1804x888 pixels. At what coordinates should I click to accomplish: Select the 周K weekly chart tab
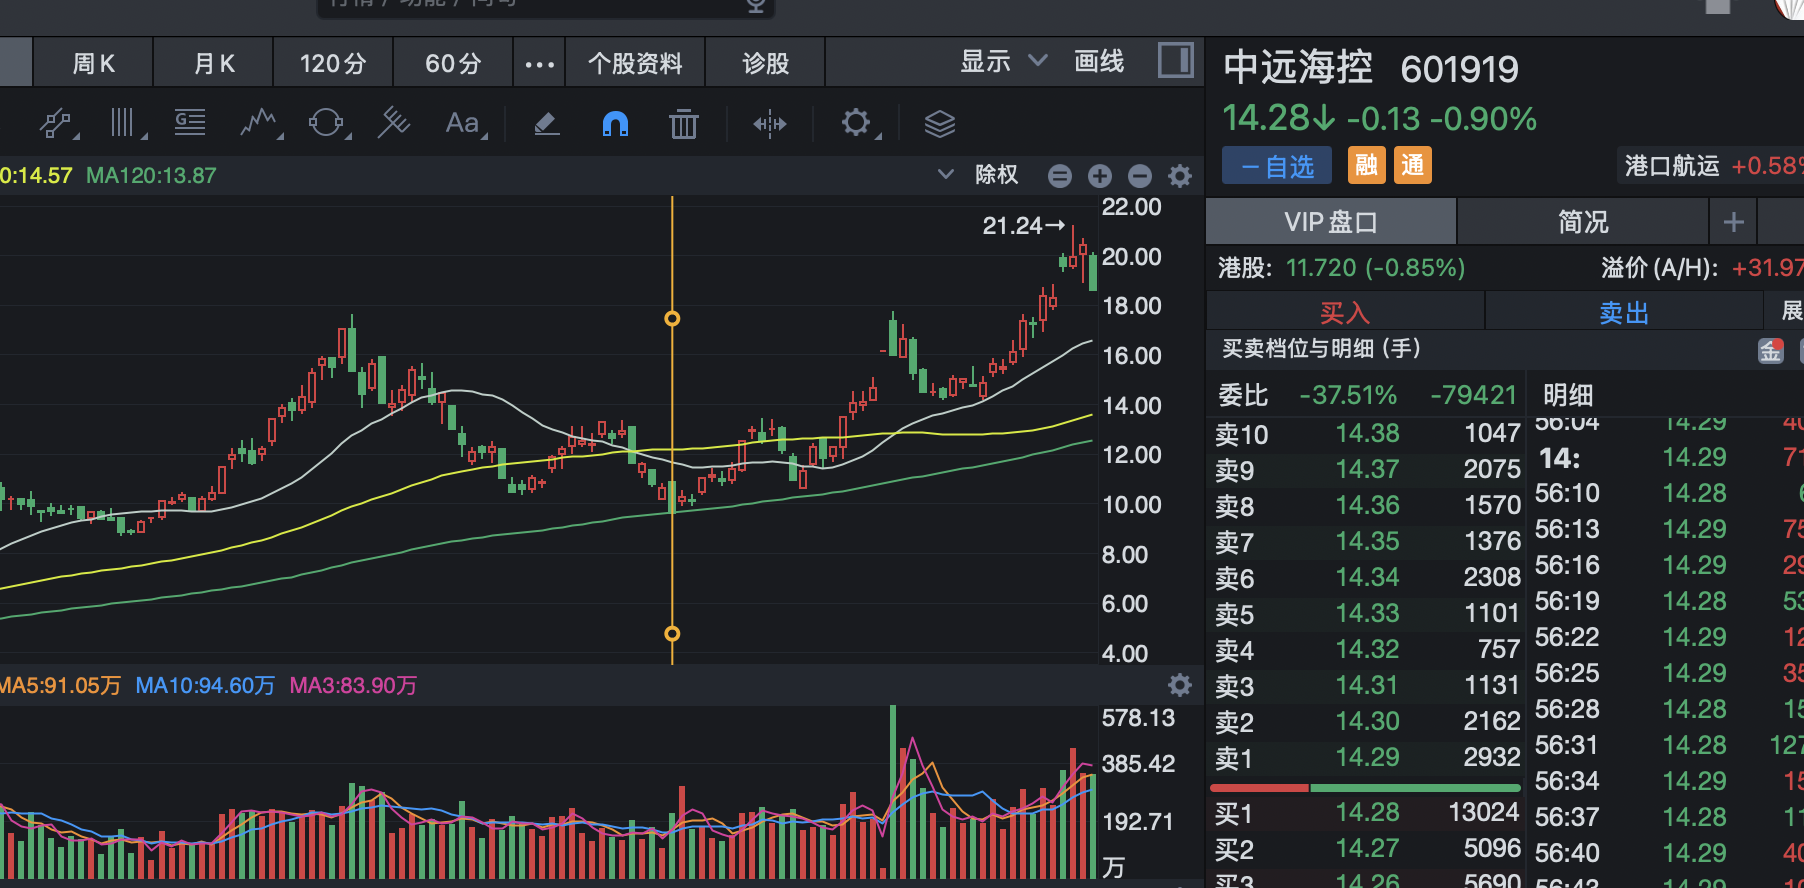94,64
